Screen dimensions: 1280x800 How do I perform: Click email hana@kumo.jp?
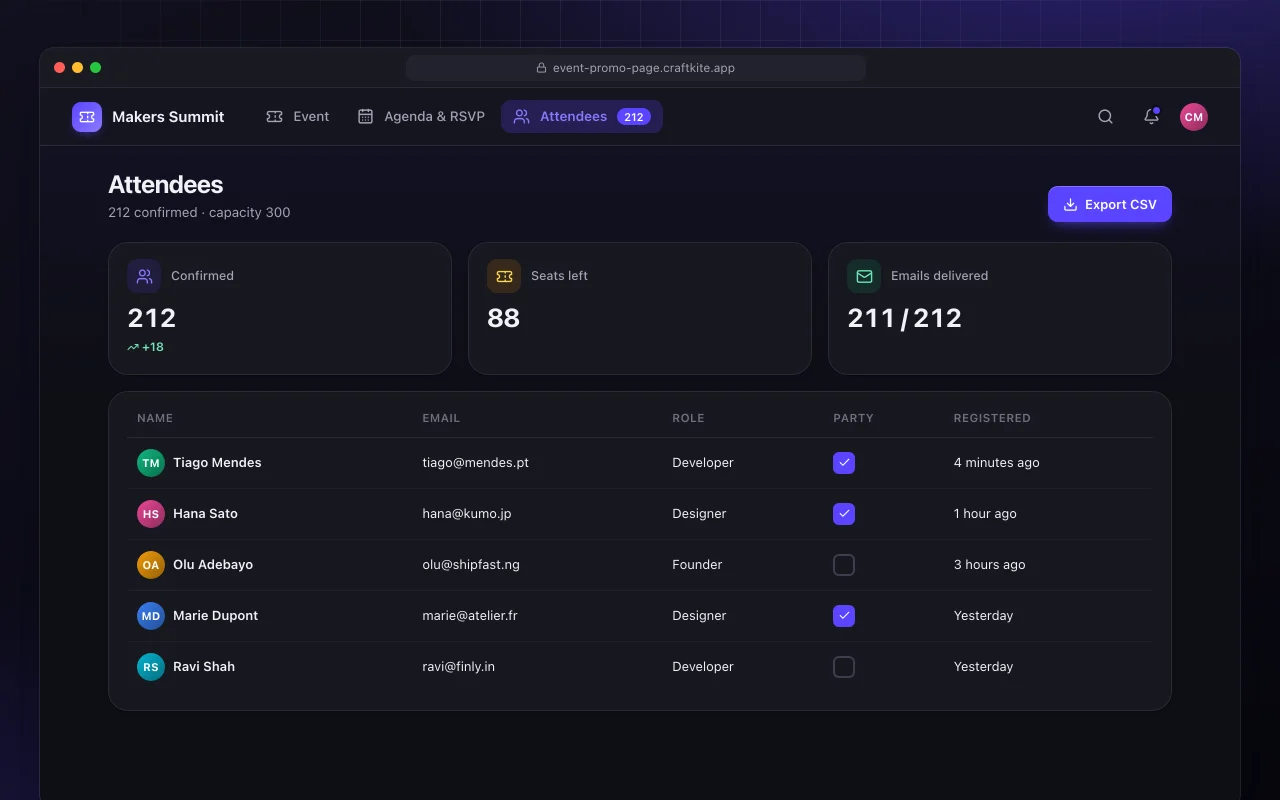tap(467, 514)
